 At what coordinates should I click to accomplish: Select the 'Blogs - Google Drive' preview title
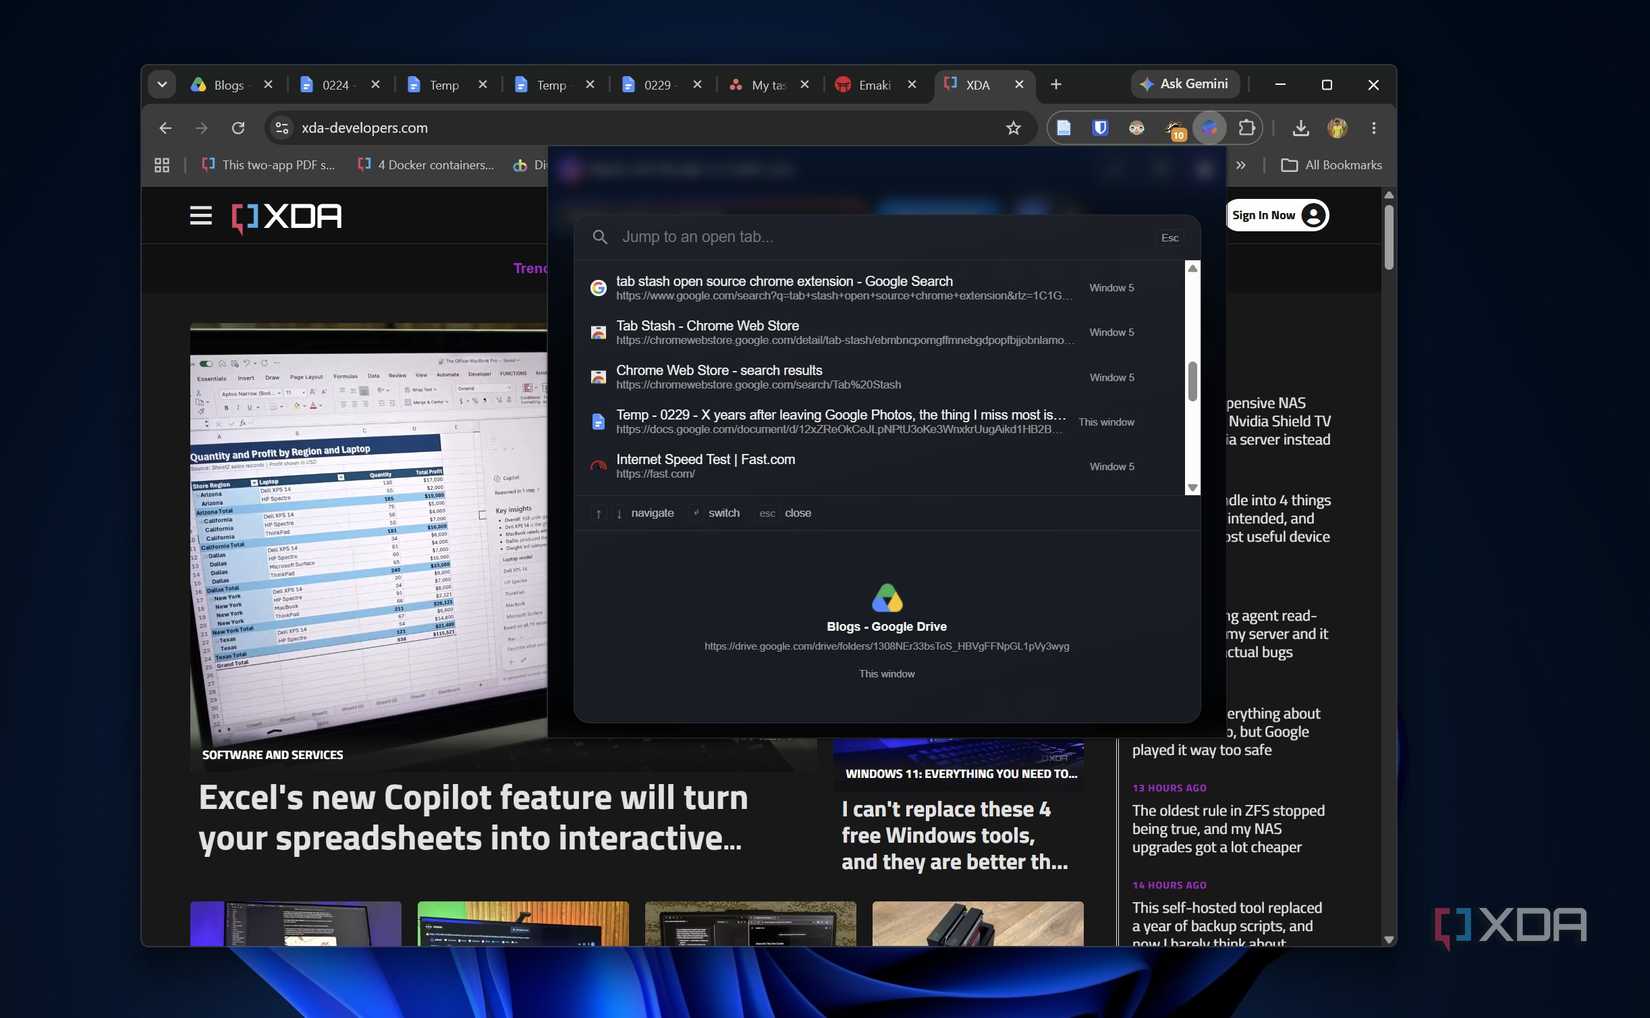pyautogui.click(x=887, y=627)
